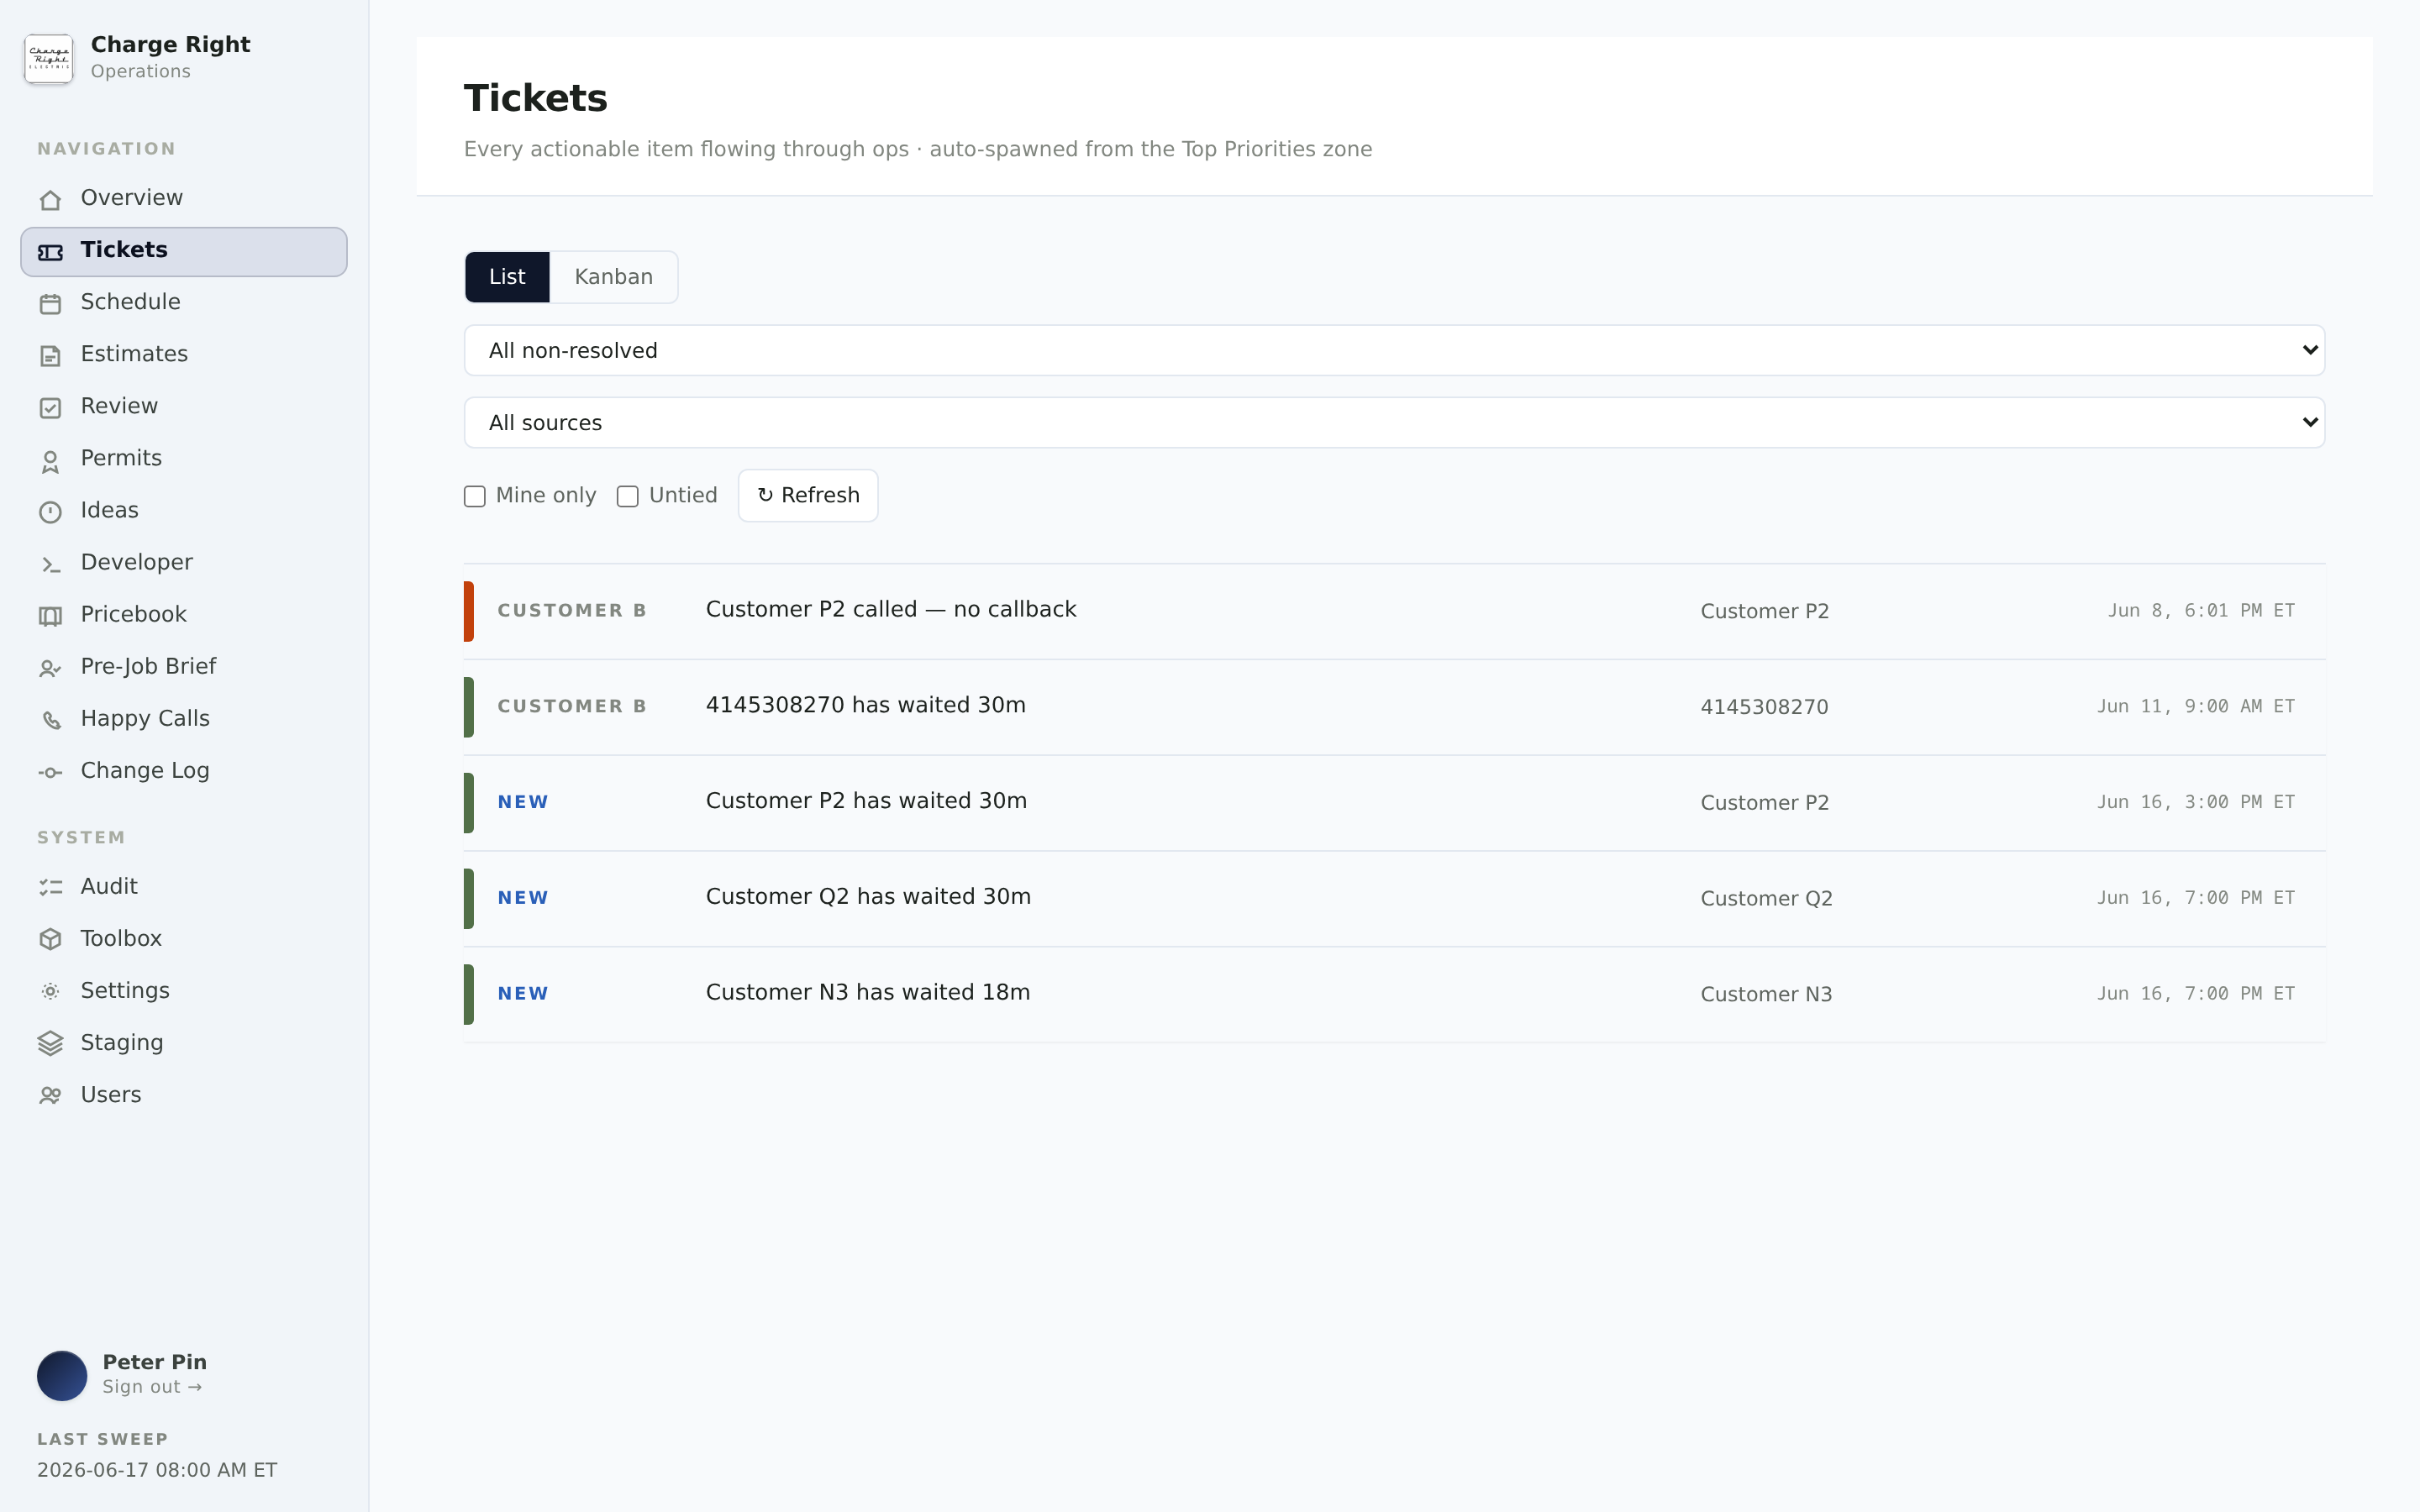This screenshot has width=2420, height=1512.
Task: Click the Ideas icon in sidebar
Action: click(50, 512)
